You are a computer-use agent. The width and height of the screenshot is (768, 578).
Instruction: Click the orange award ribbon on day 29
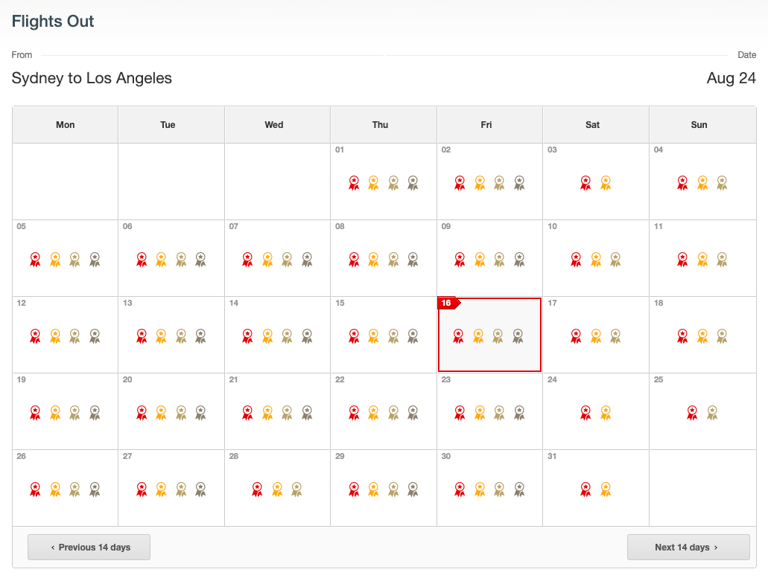(373, 489)
